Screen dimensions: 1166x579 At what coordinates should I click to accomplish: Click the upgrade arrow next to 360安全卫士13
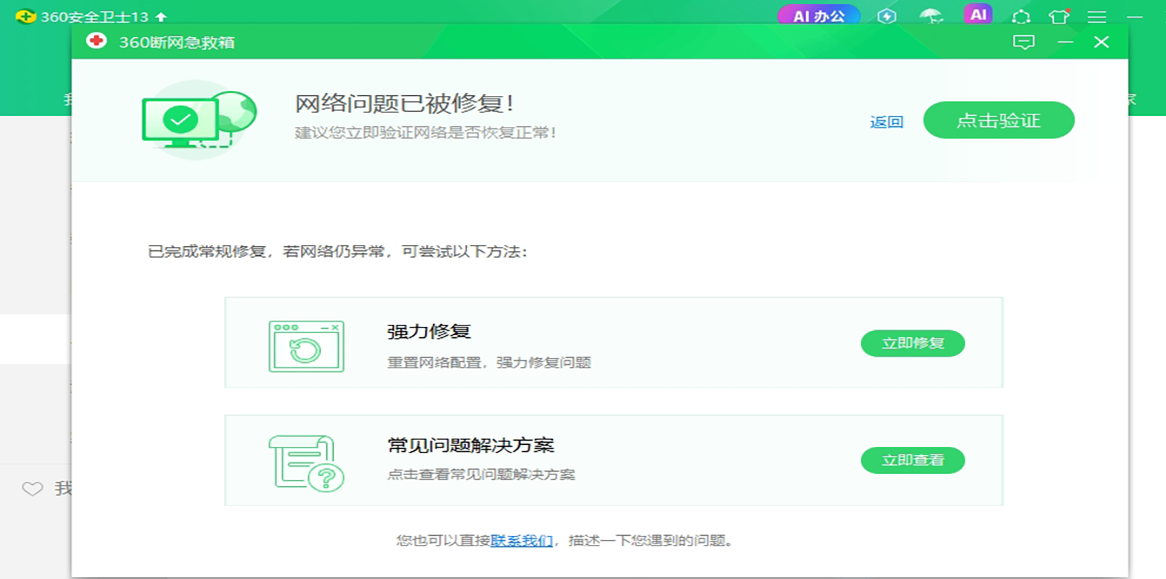point(161,16)
